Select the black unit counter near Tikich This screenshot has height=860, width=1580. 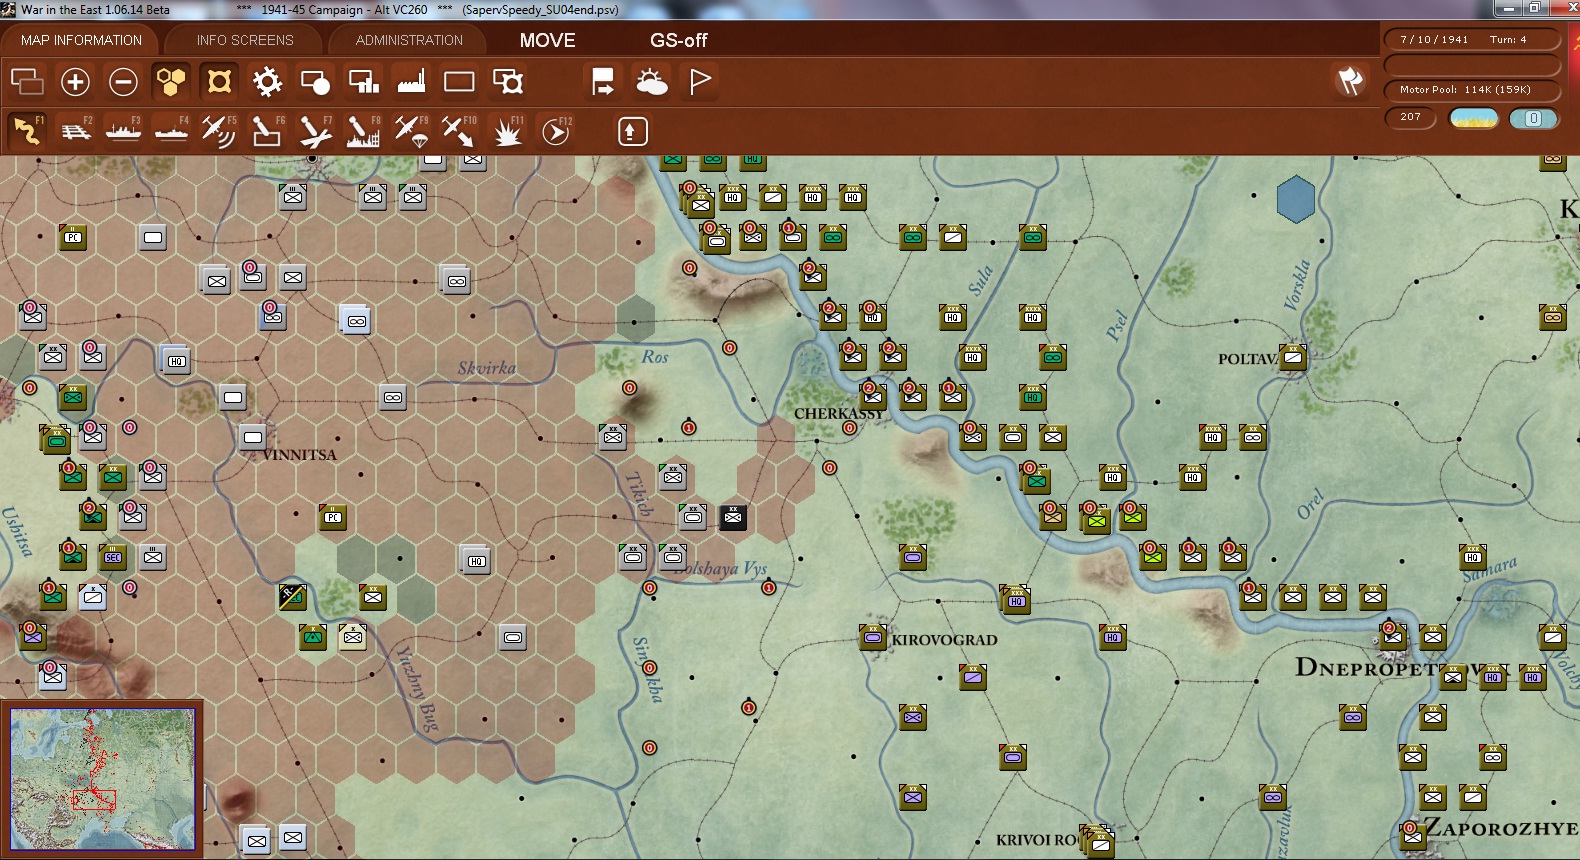point(733,517)
